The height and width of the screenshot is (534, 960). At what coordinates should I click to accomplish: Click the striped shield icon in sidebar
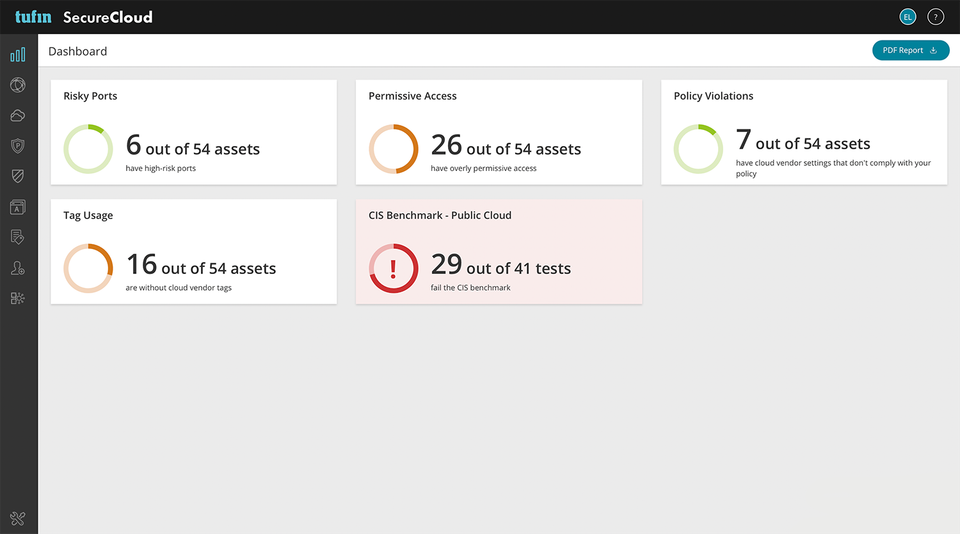[x=18, y=176]
